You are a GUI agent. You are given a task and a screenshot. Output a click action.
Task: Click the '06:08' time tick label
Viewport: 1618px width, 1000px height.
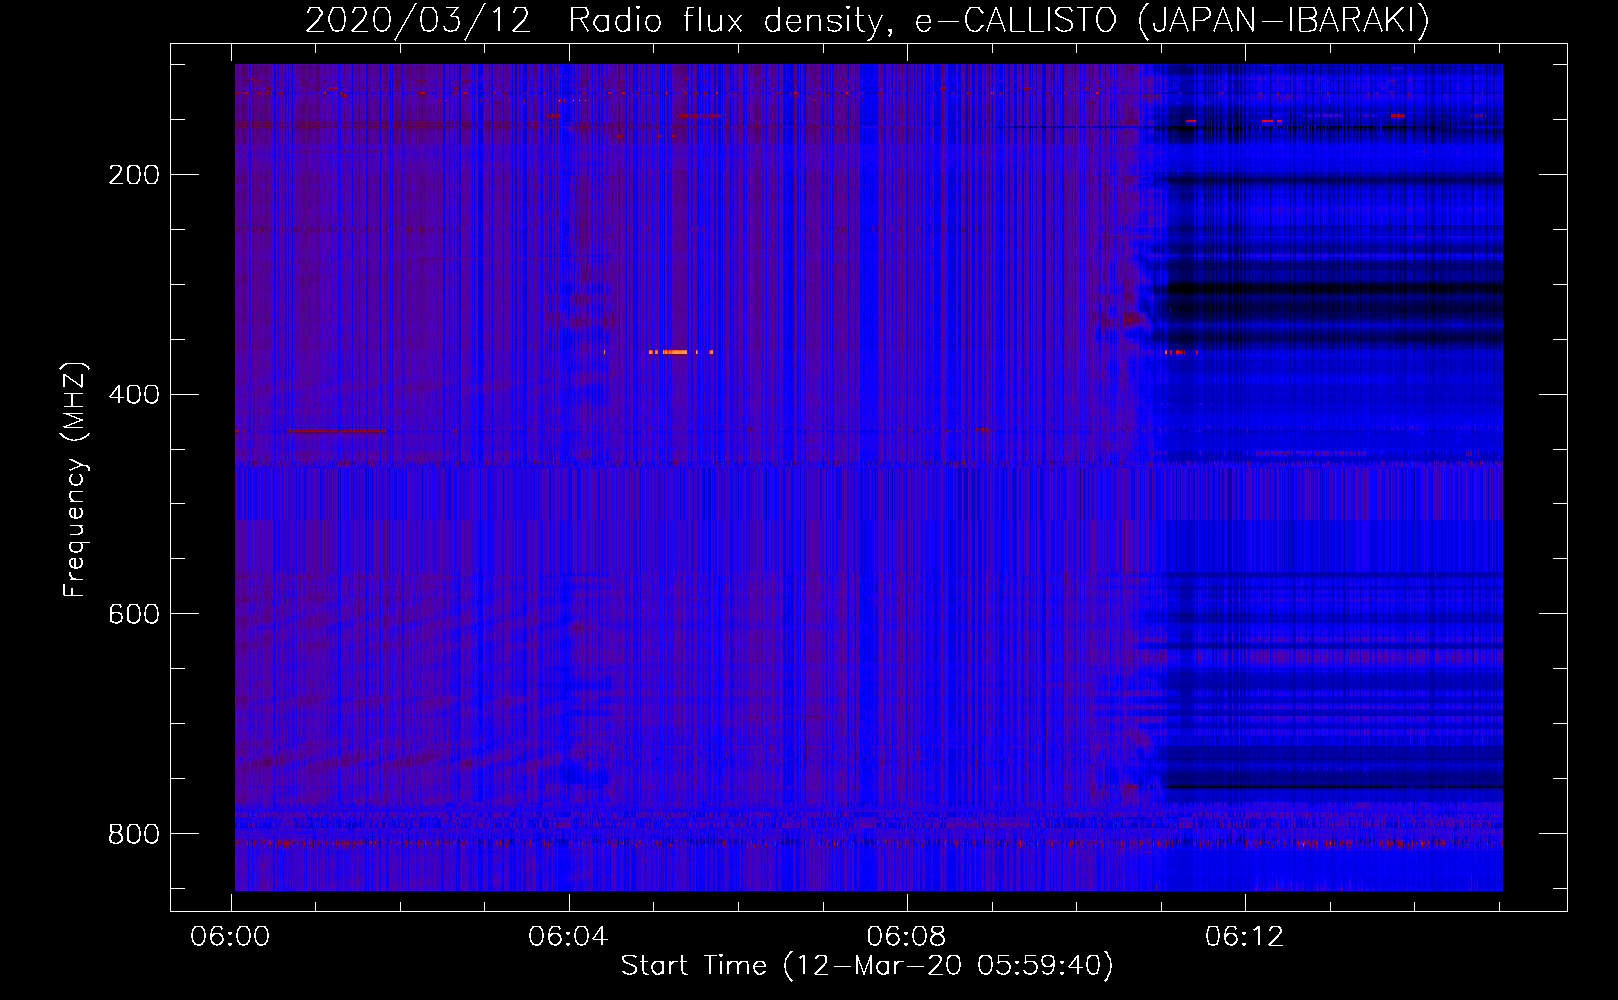[x=906, y=937]
